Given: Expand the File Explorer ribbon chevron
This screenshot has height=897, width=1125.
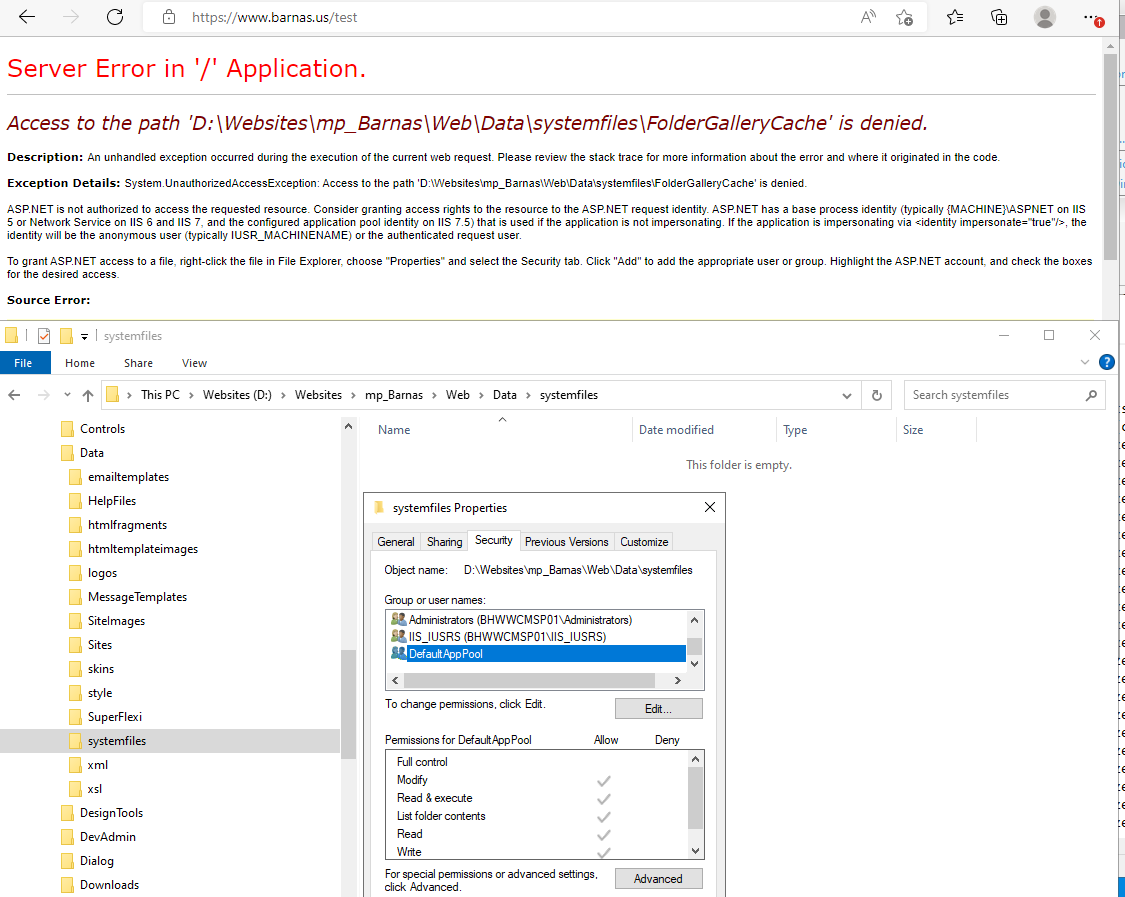Looking at the screenshot, I should 1085,362.
